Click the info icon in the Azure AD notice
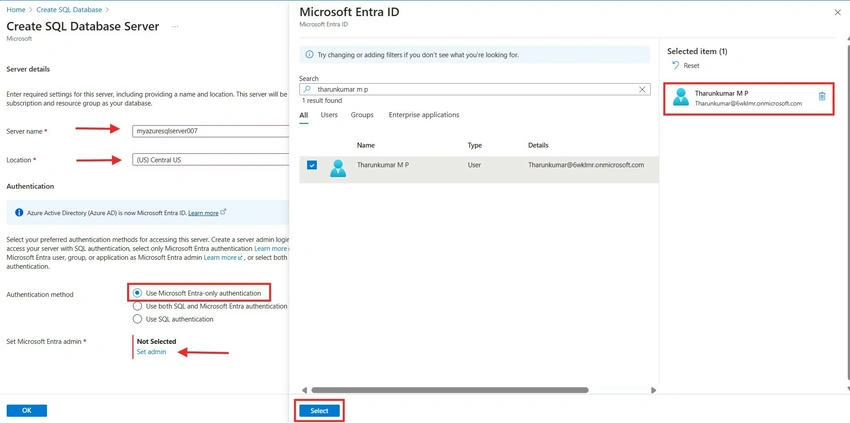This screenshot has height=423, width=850. pos(20,213)
